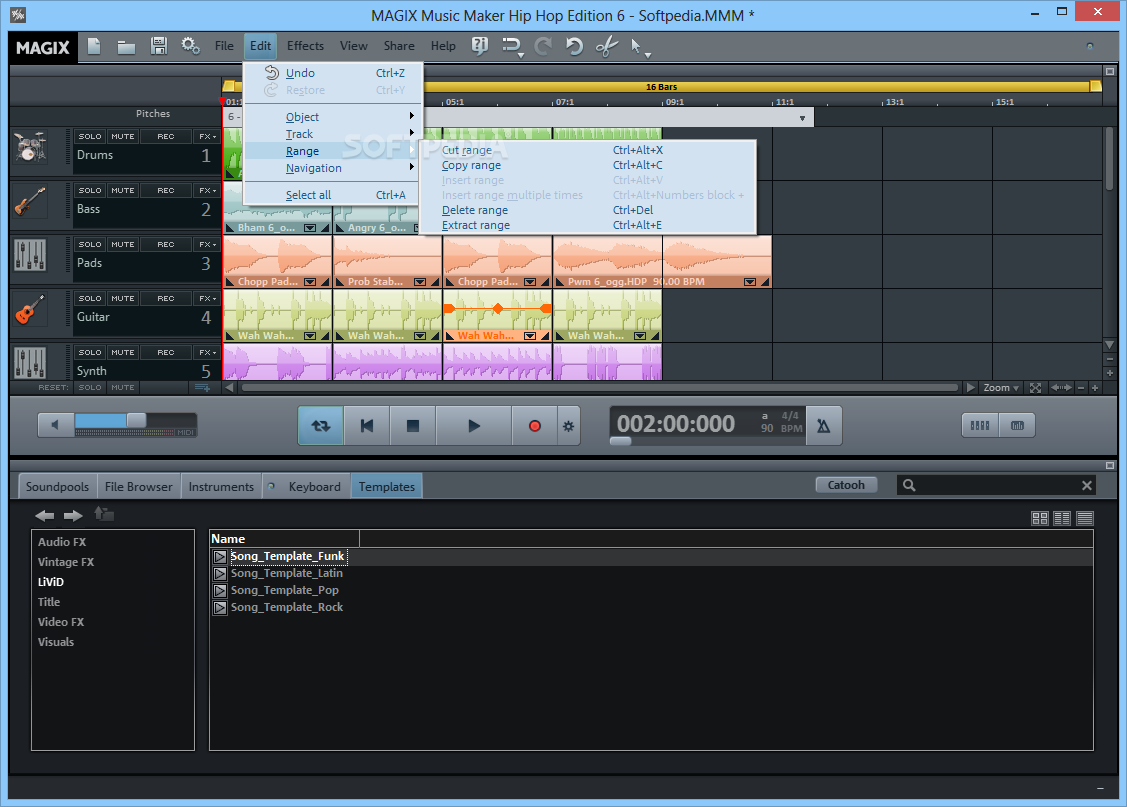Mute the Bass track
Image resolution: width=1127 pixels, height=807 pixels.
(123, 190)
